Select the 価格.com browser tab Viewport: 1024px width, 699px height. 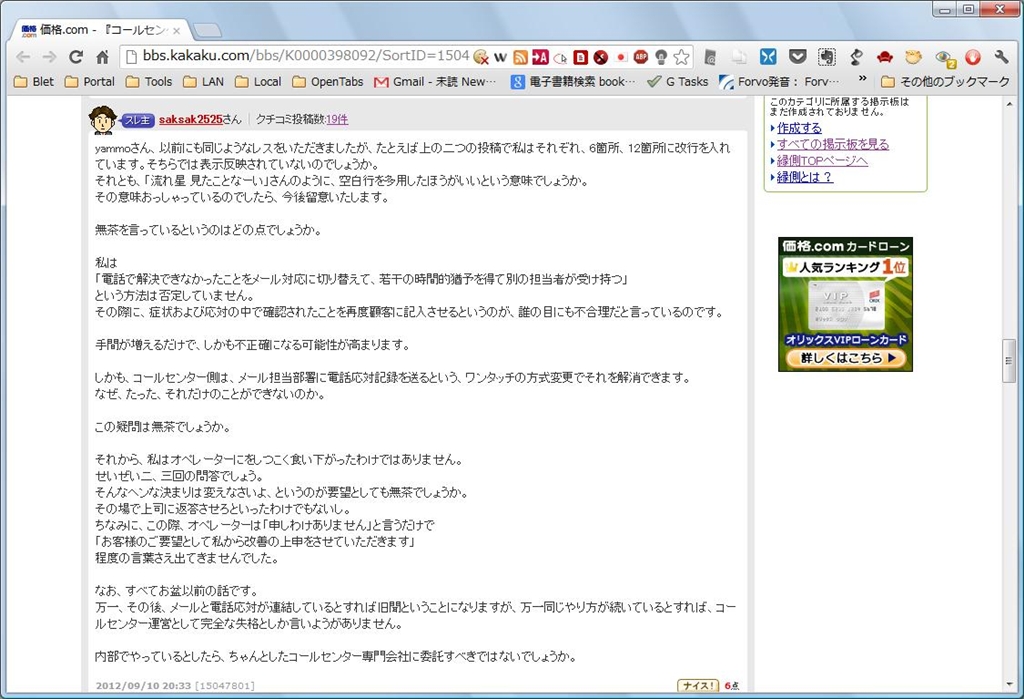[x=96, y=30]
